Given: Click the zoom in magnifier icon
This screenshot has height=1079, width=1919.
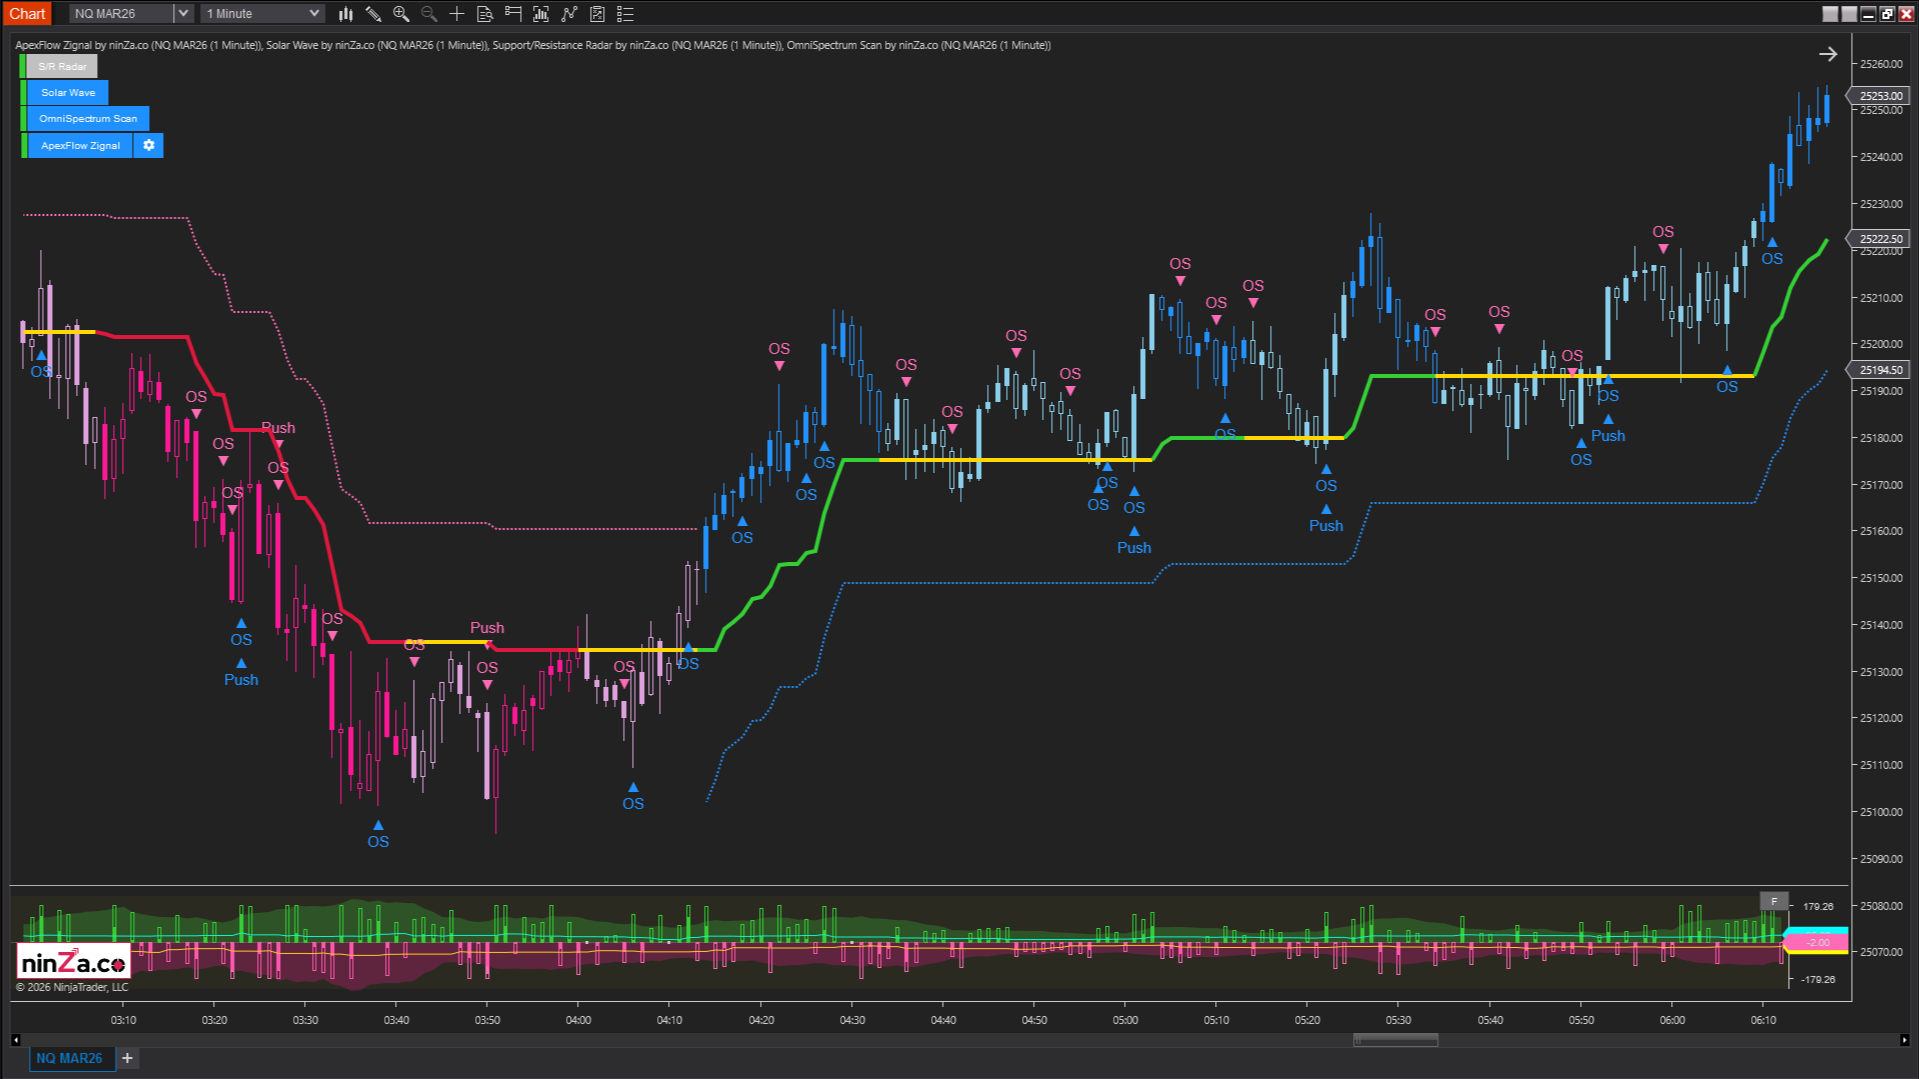Looking at the screenshot, I should (401, 14).
